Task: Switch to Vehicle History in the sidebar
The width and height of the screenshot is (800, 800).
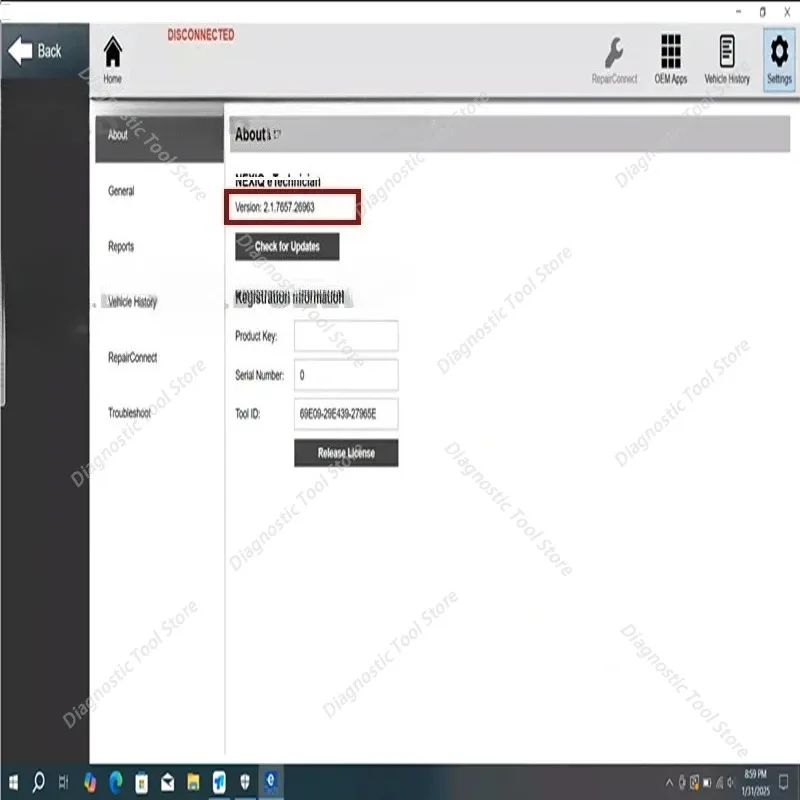Action: pos(132,302)
